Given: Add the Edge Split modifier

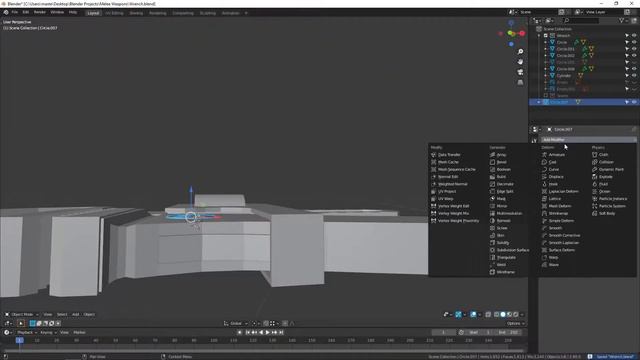Looking at the screenshot, I should coord(502,191).
